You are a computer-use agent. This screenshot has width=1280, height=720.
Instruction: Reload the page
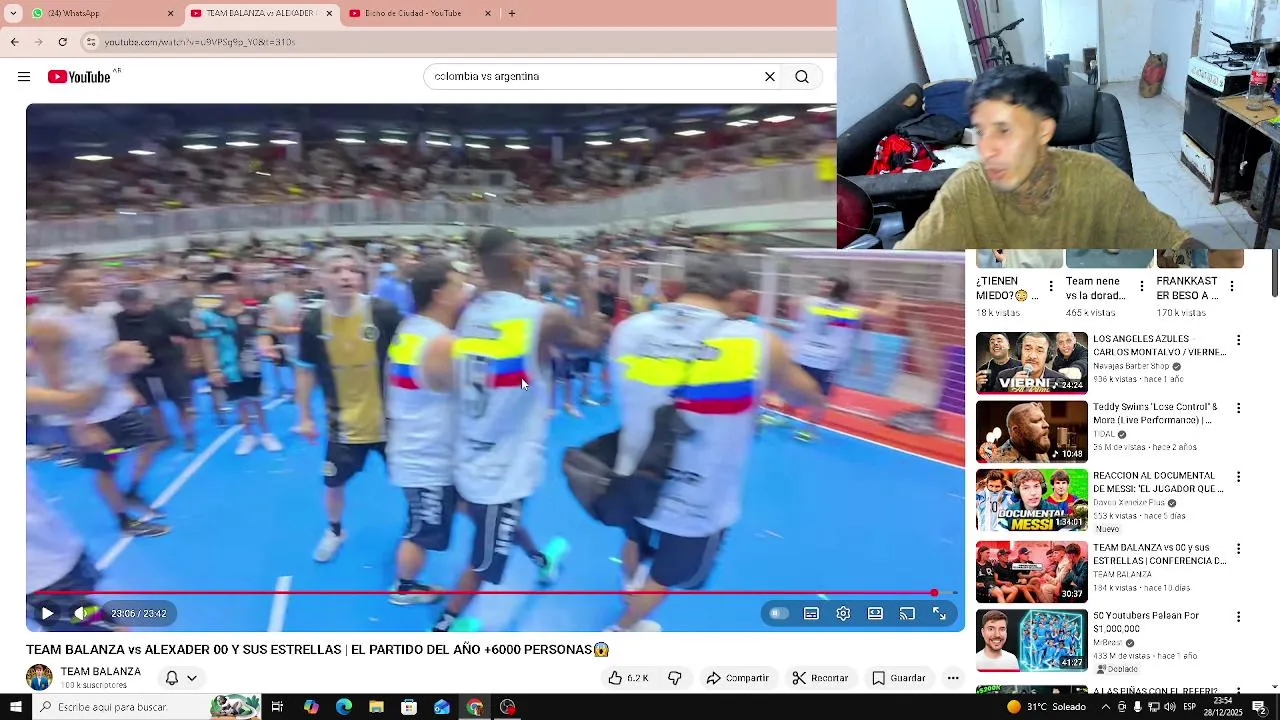point(62,42)
